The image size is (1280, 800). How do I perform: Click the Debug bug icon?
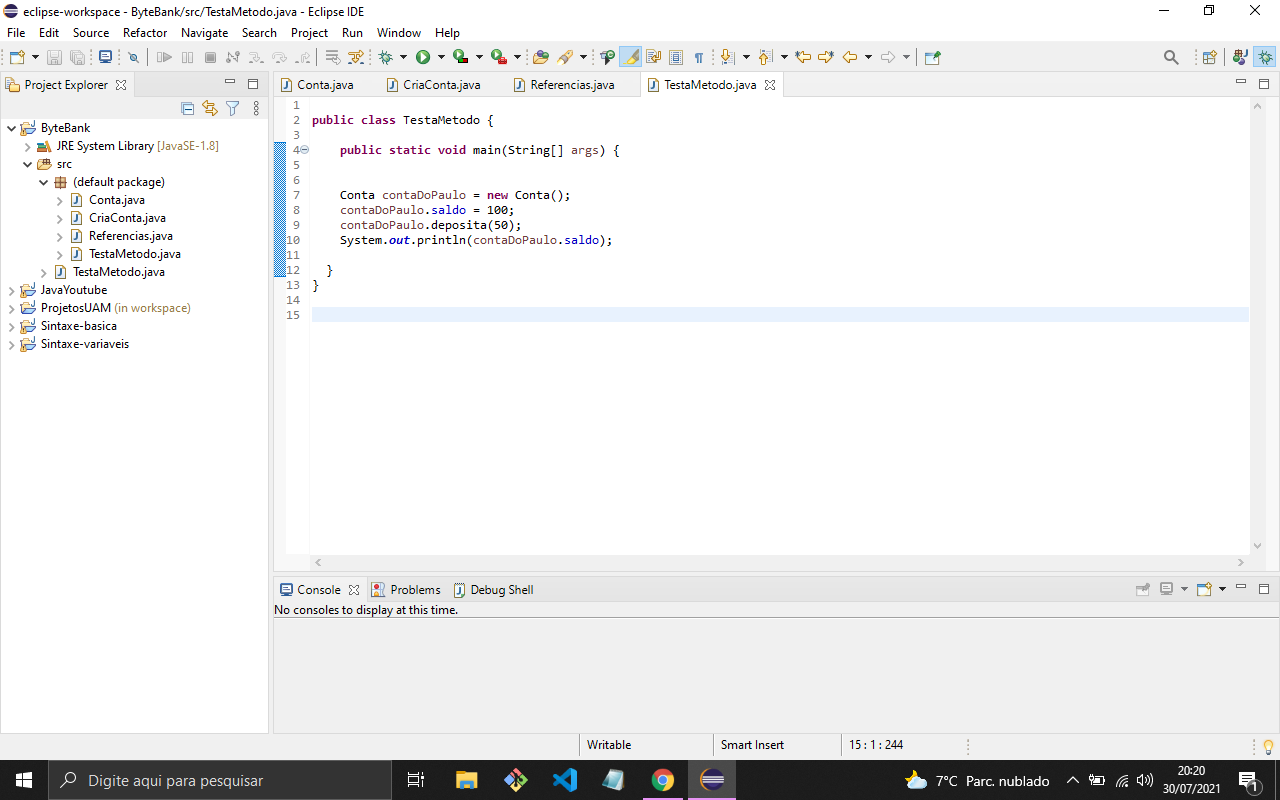[x=386, y=58]
